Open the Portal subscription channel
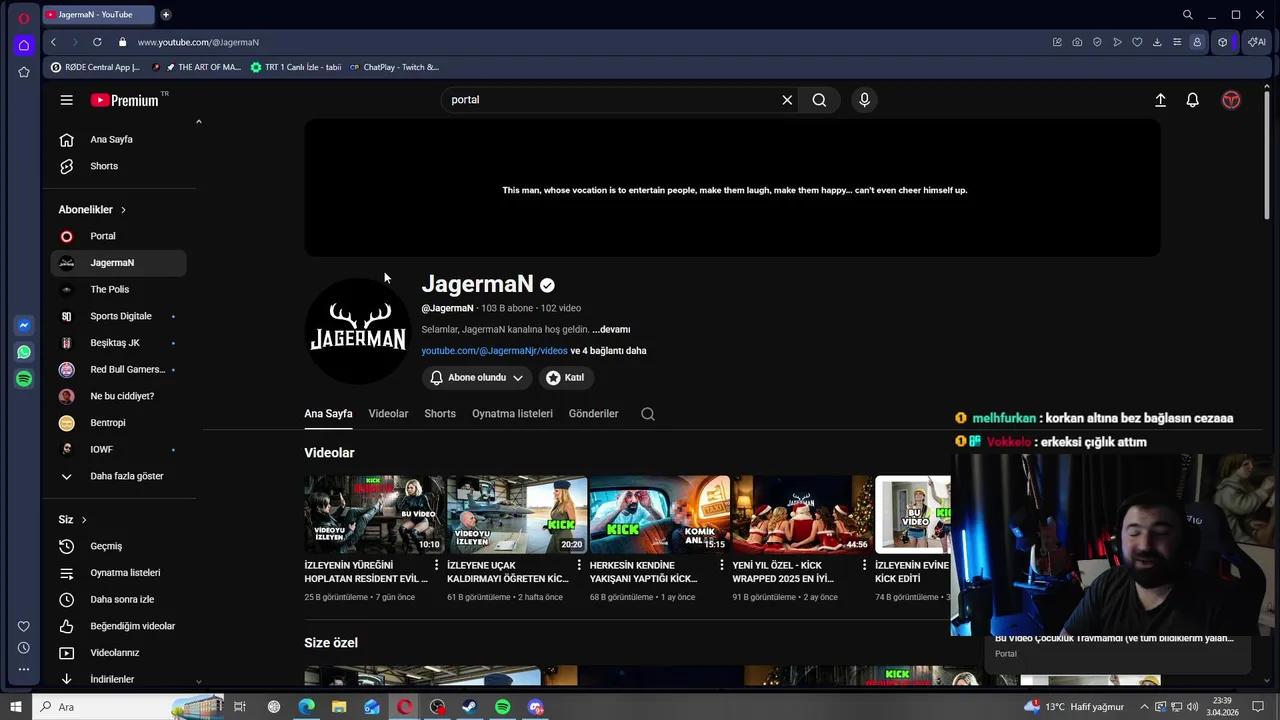Screen dimensions: 1280x720 click(118, 236)
